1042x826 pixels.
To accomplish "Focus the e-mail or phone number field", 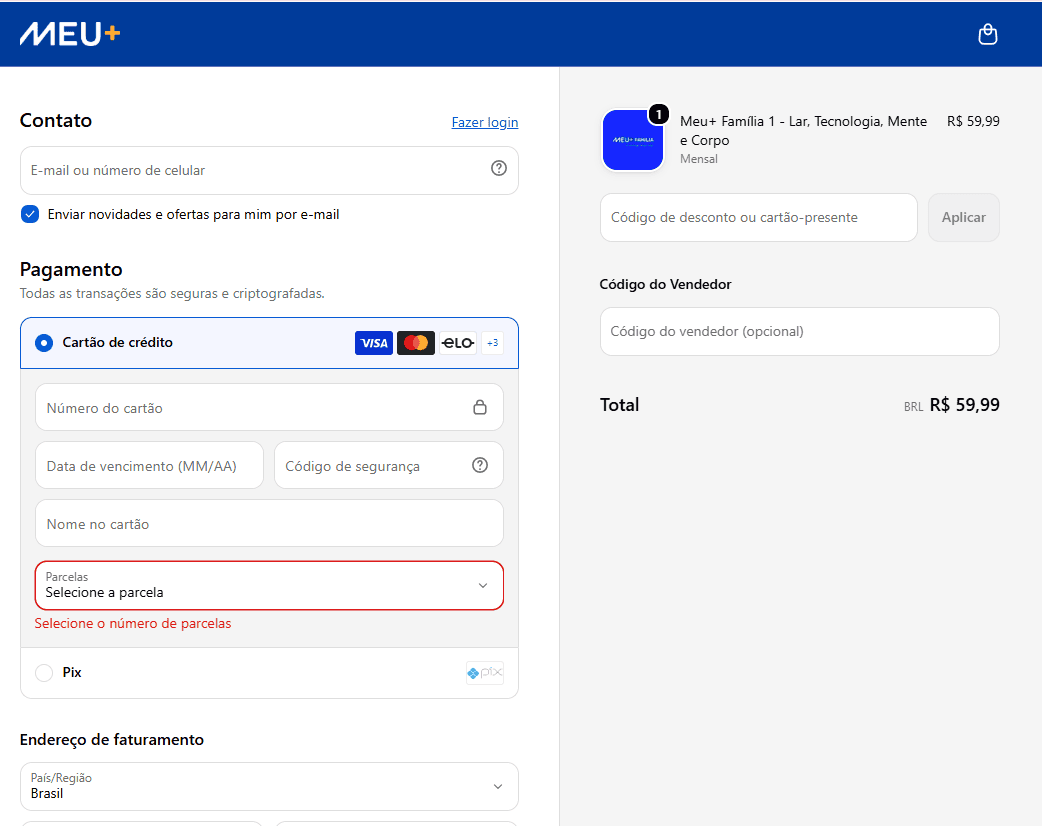I will pos(269,170).
